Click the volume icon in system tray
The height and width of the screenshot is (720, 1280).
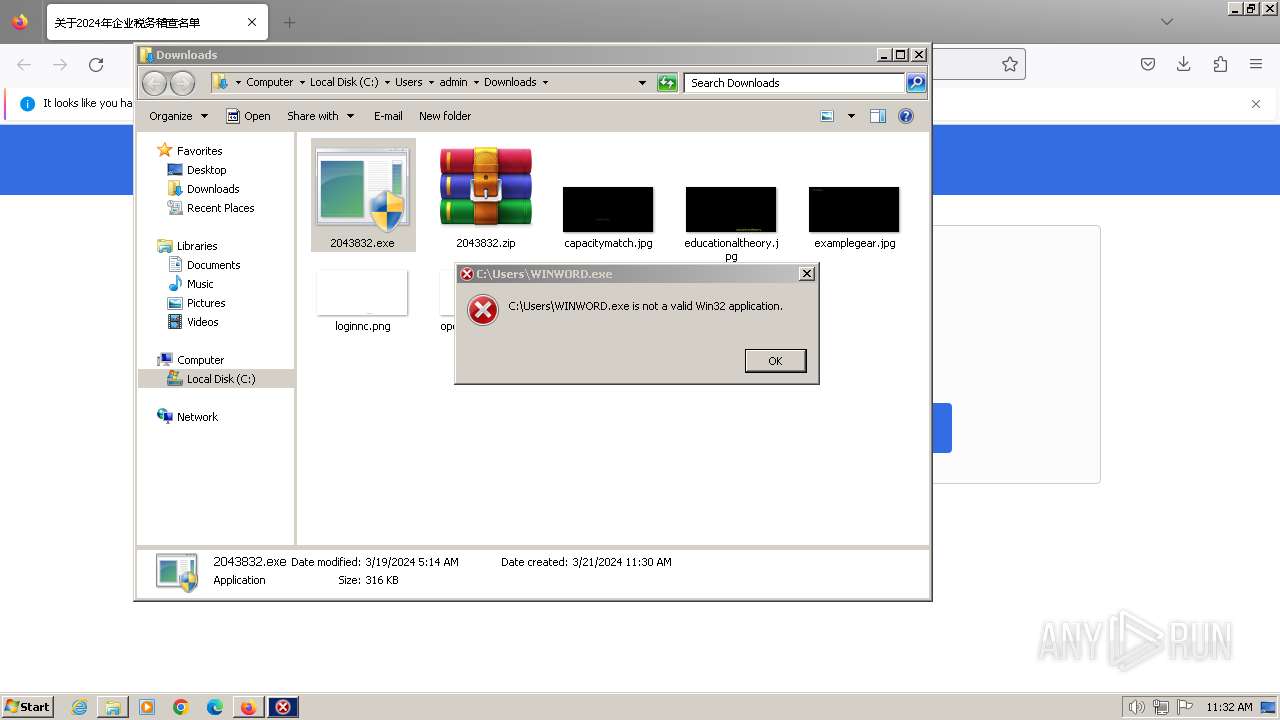coord(1136,707)
